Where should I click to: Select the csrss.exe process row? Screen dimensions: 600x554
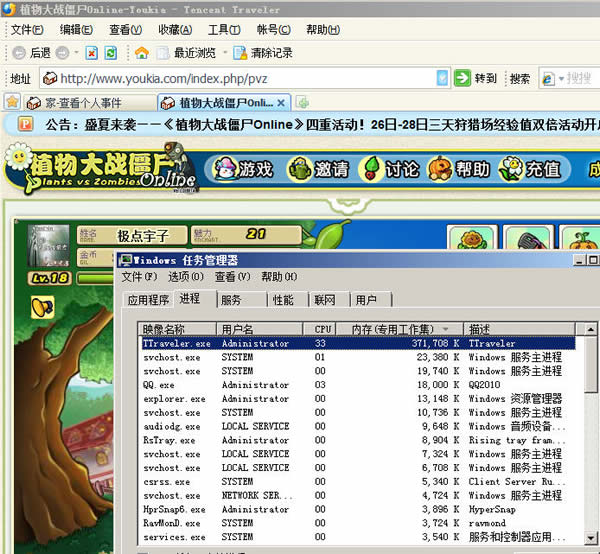[358, 482]
